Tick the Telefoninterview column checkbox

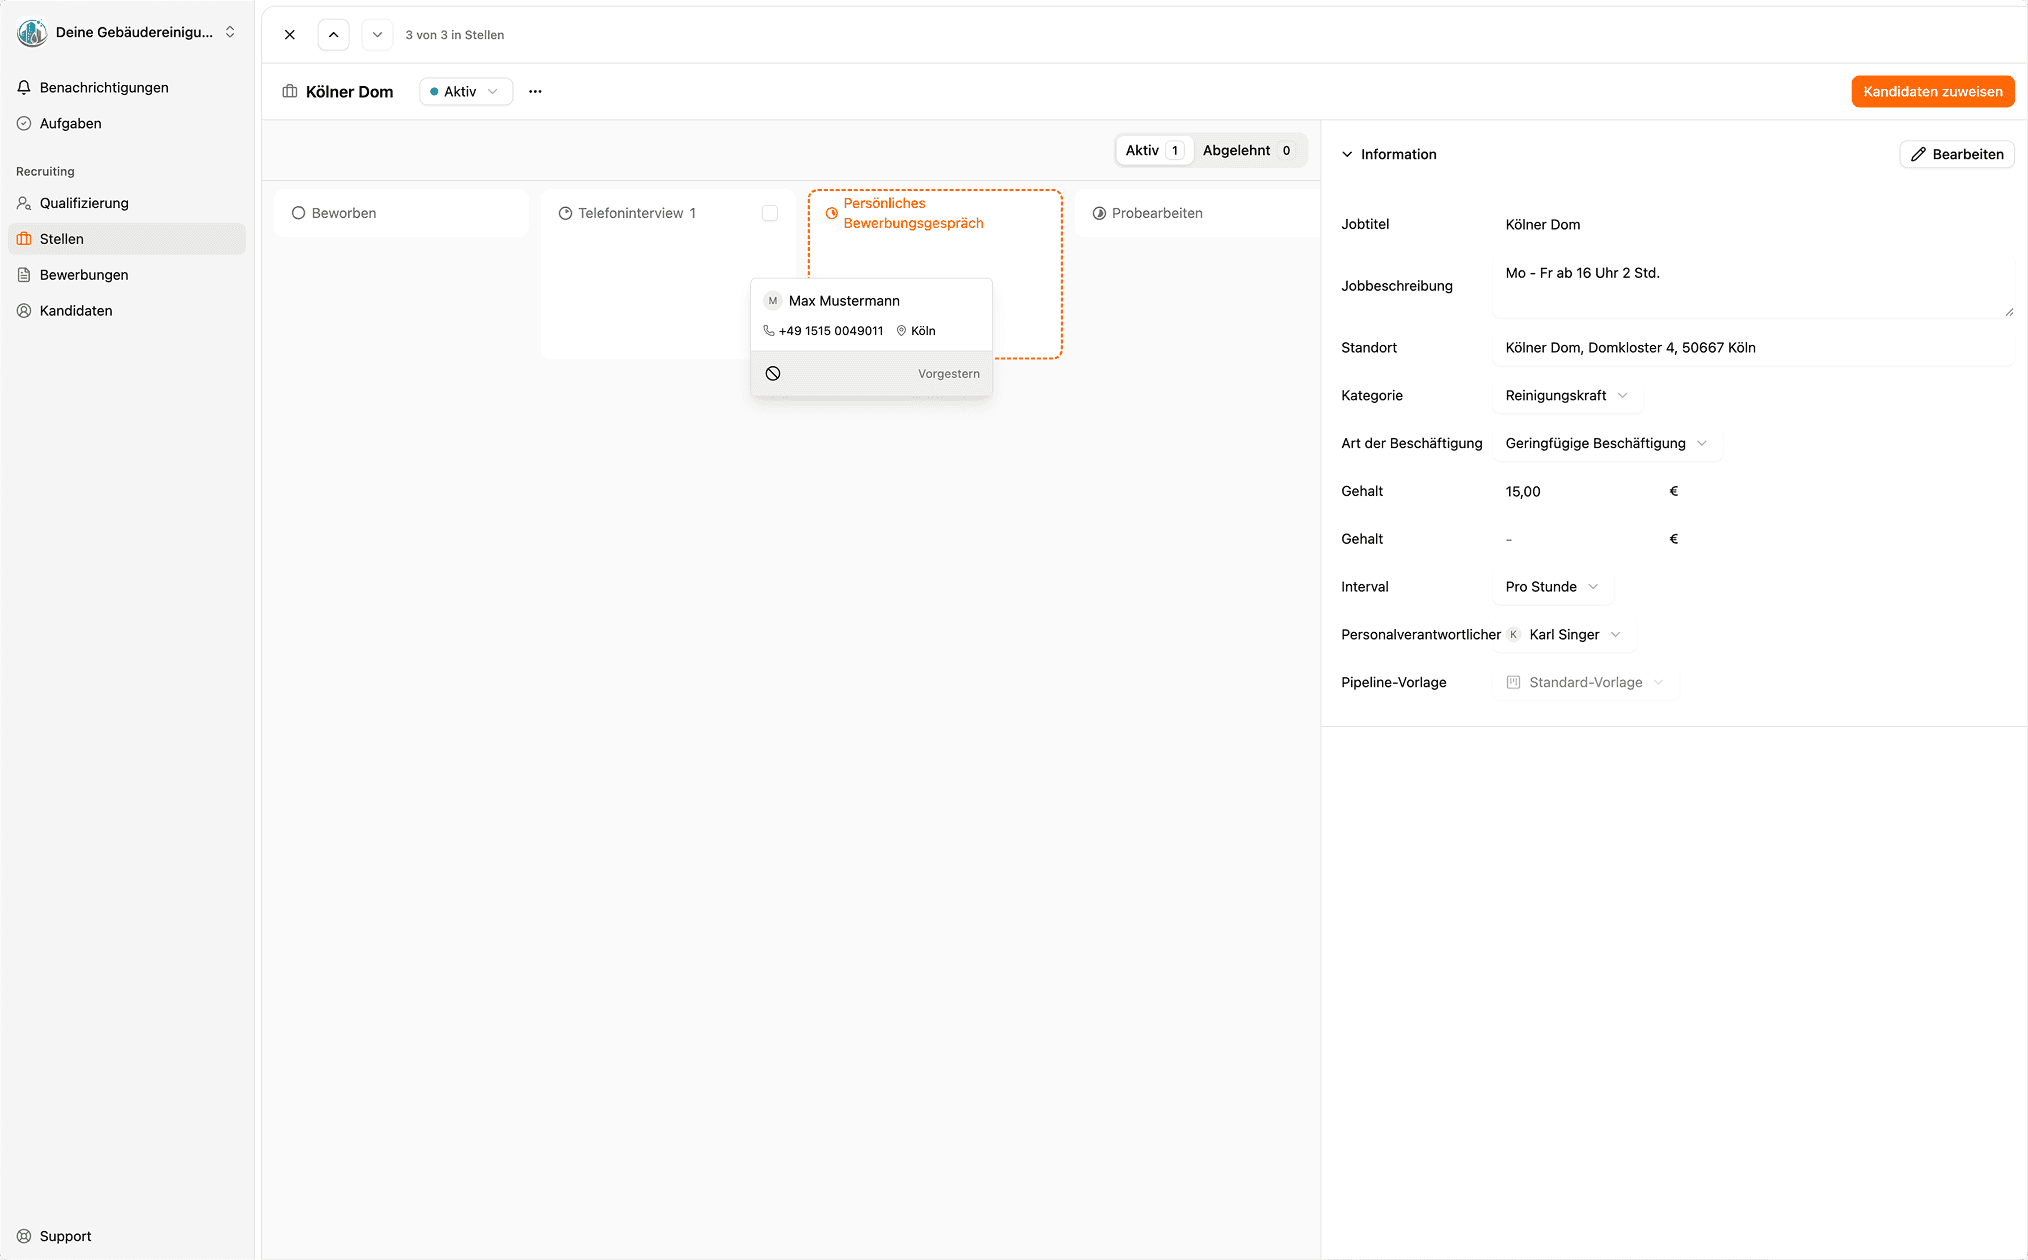(x=770, y=213)
